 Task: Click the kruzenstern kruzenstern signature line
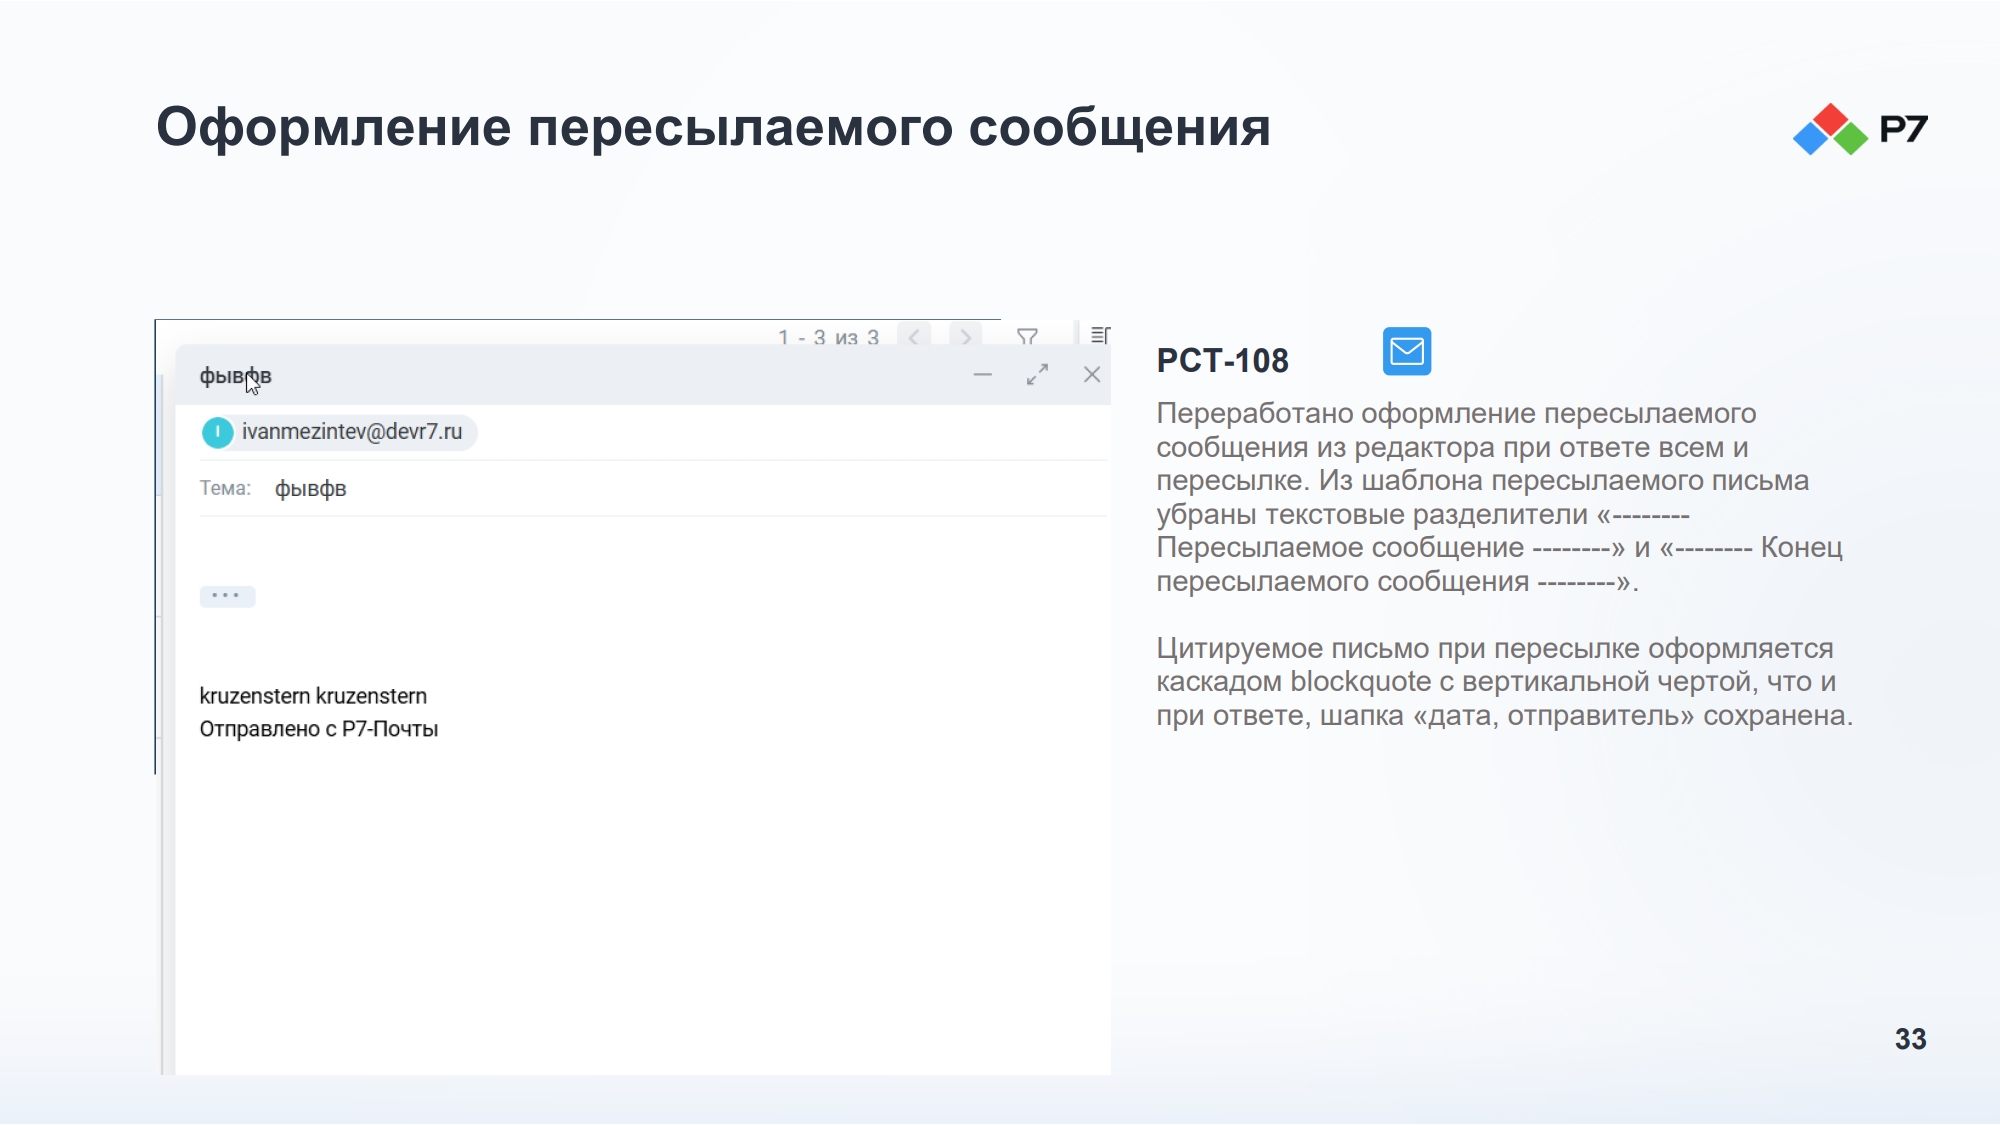[313, 696]
